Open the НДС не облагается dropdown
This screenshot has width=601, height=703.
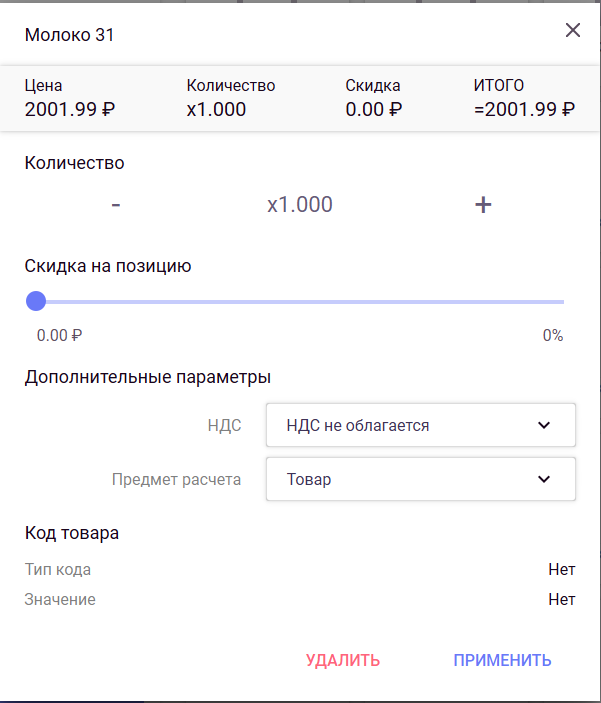[x=420, y=425]
